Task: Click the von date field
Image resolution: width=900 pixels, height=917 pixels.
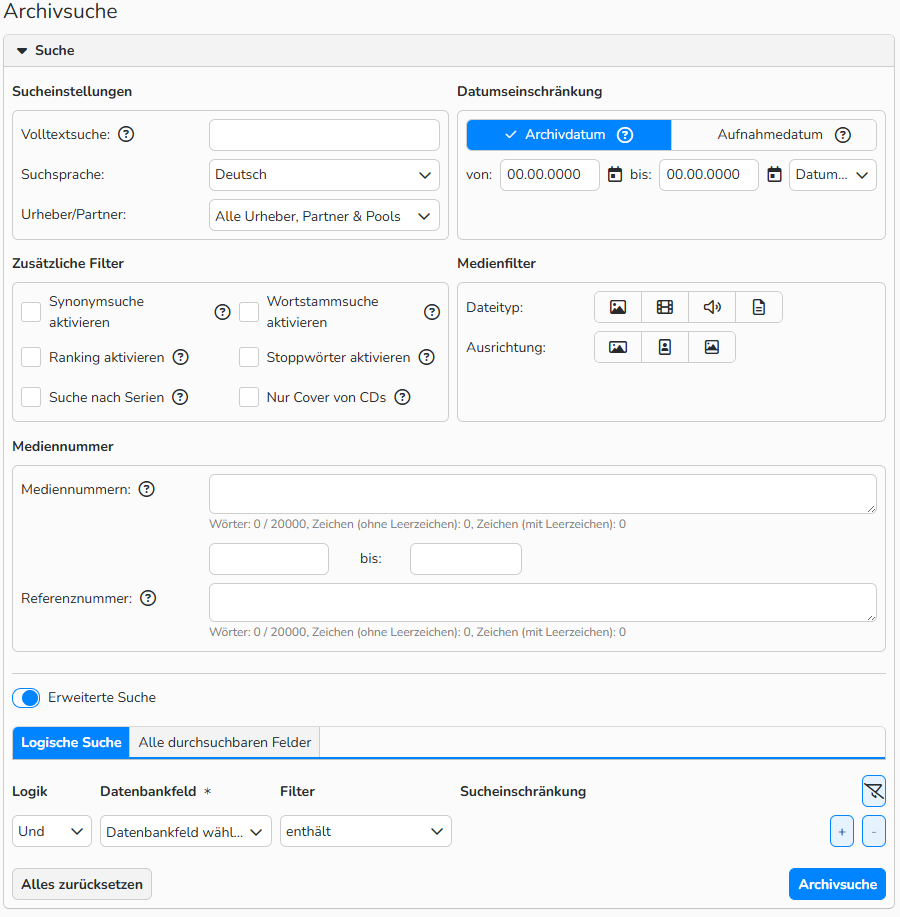Action: click(550, 175)
